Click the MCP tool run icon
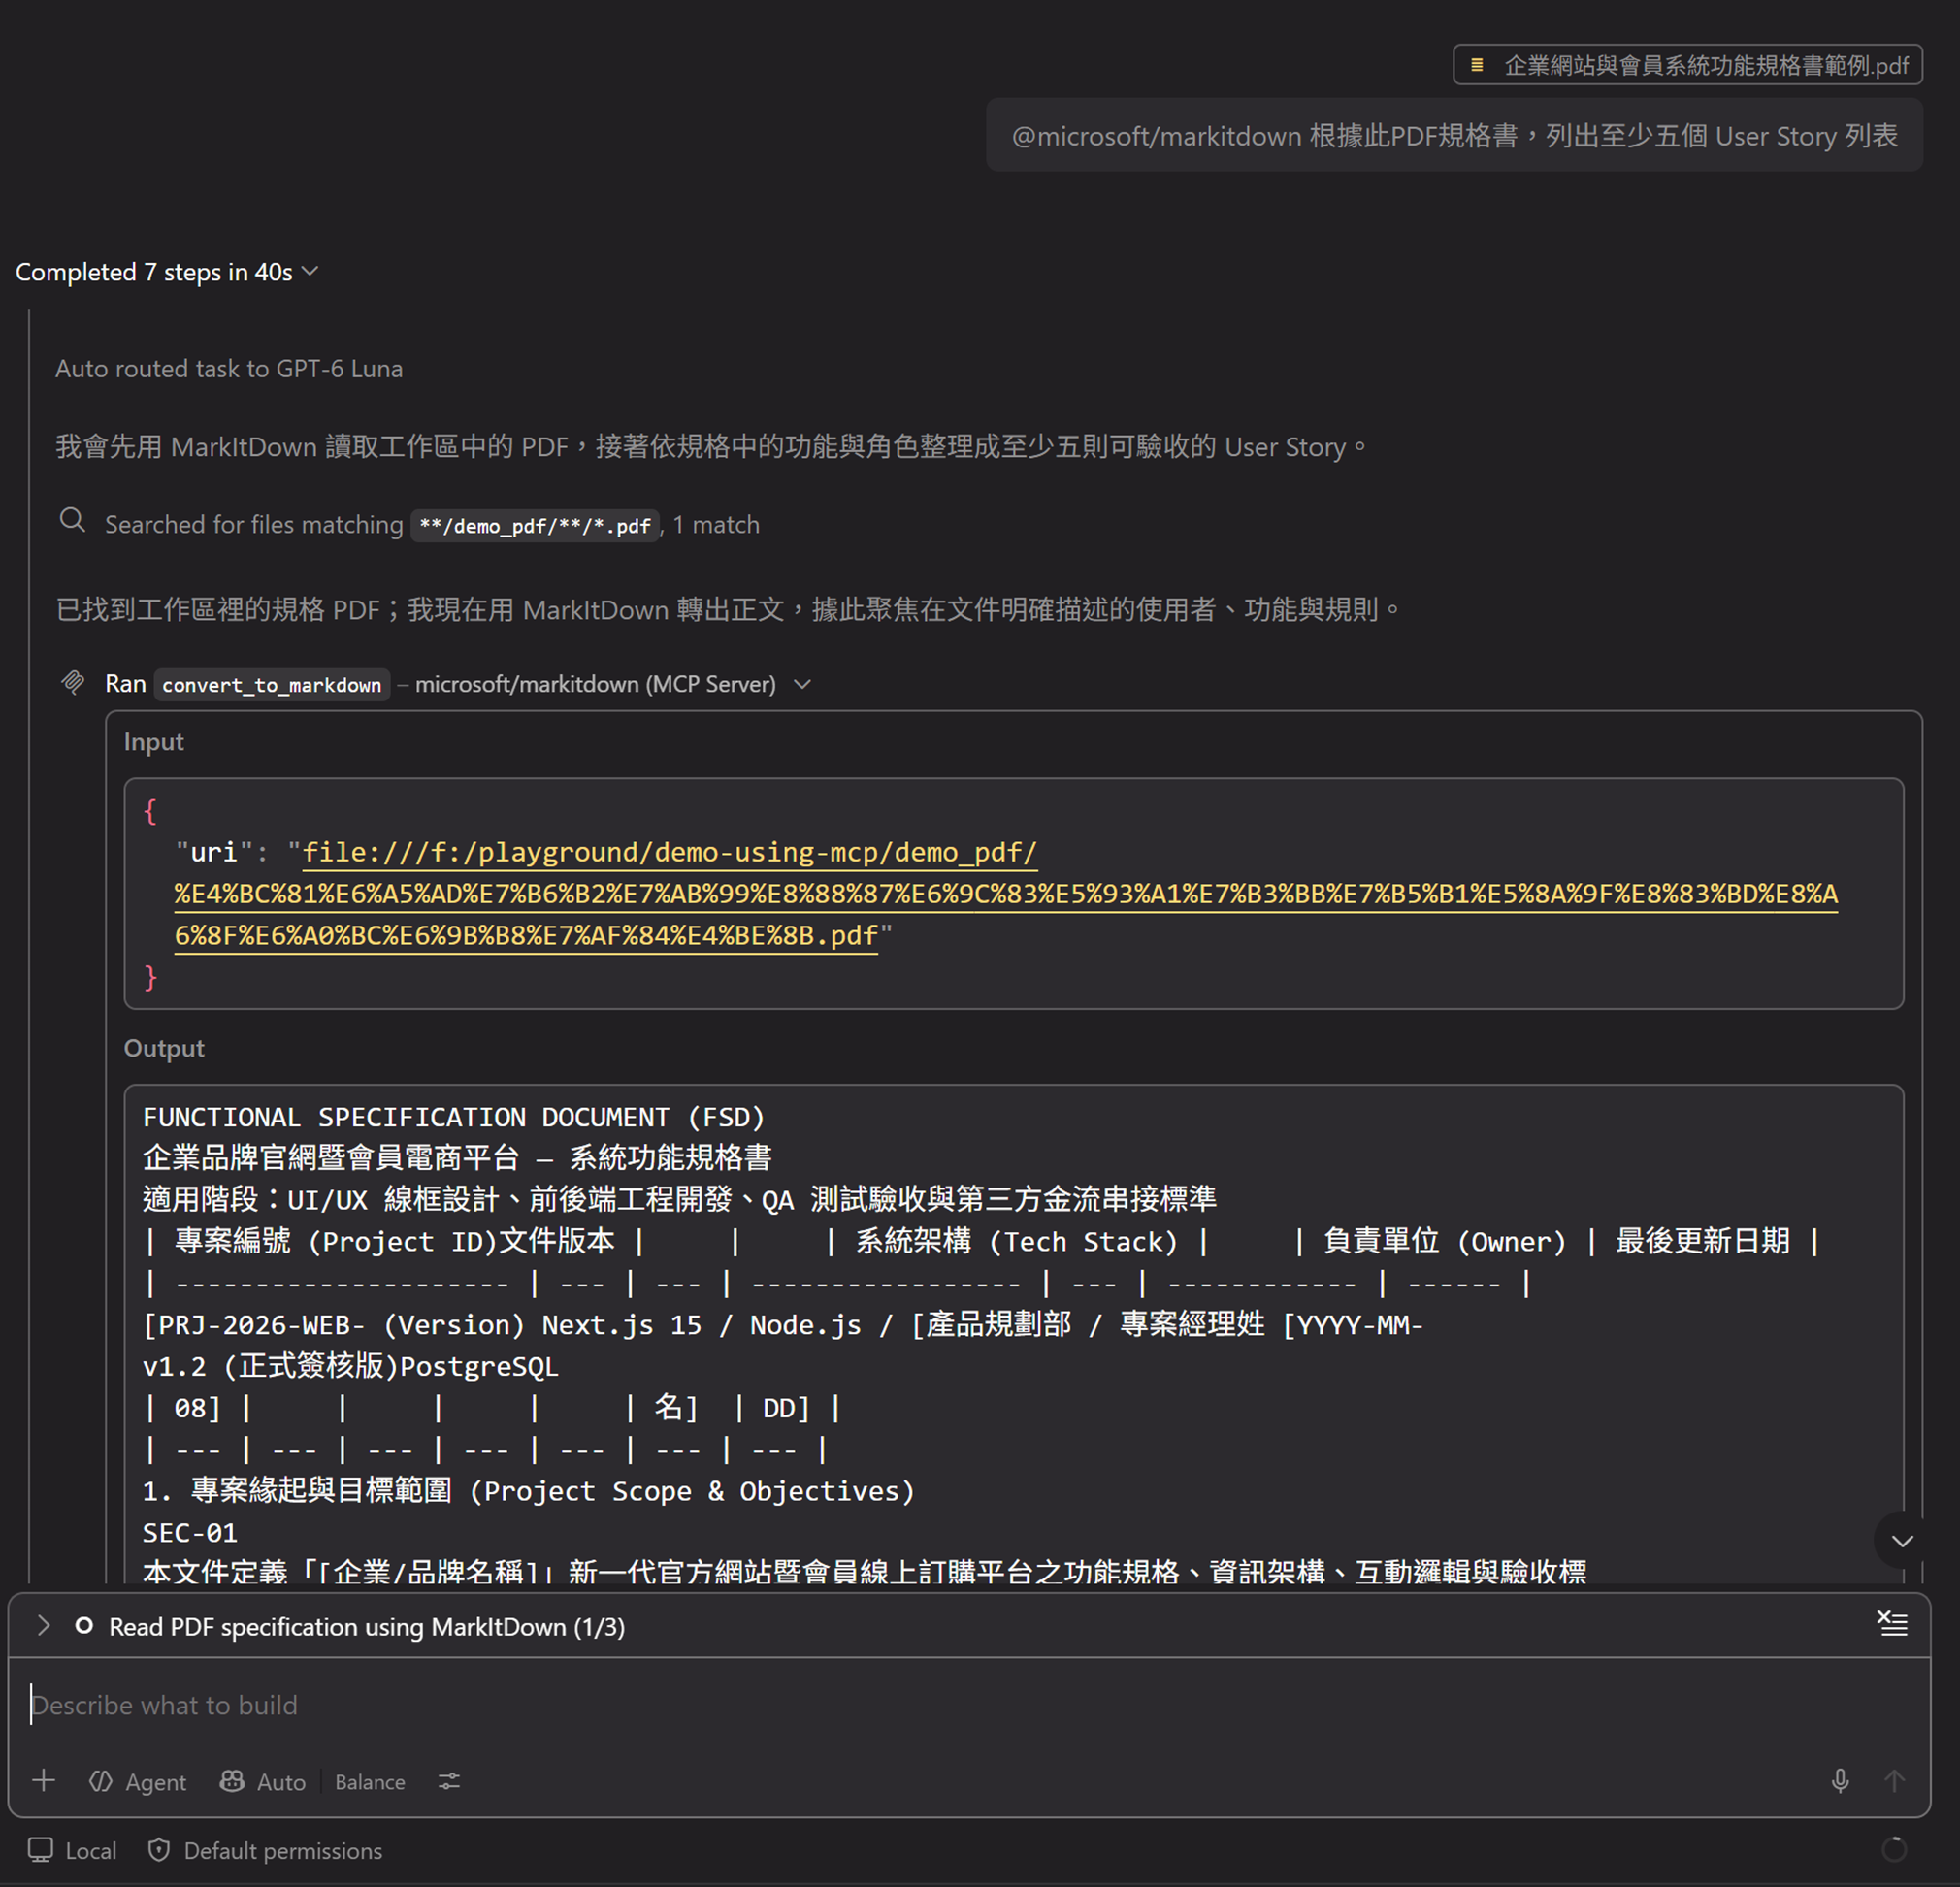Viewport: 1960px width, 1887px height. [72, 683]
